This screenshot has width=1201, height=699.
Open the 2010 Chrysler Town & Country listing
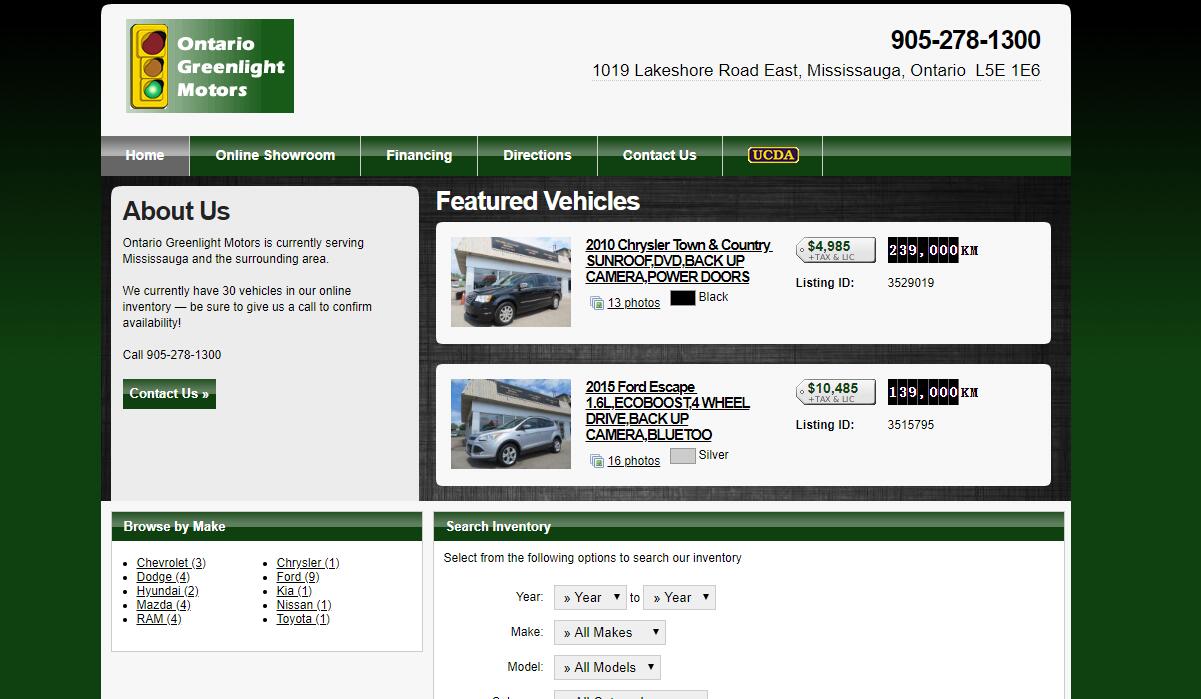tap(678, 261)
